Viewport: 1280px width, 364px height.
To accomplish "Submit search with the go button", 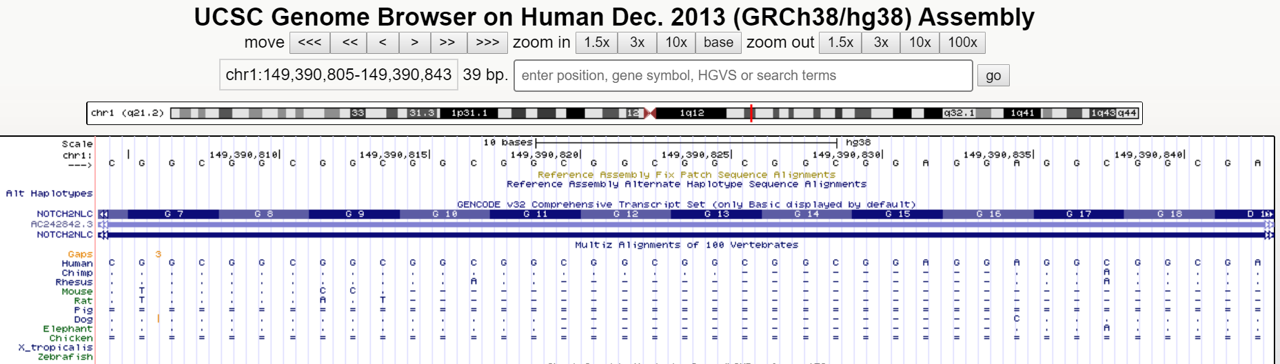I will tap(993, 76).
